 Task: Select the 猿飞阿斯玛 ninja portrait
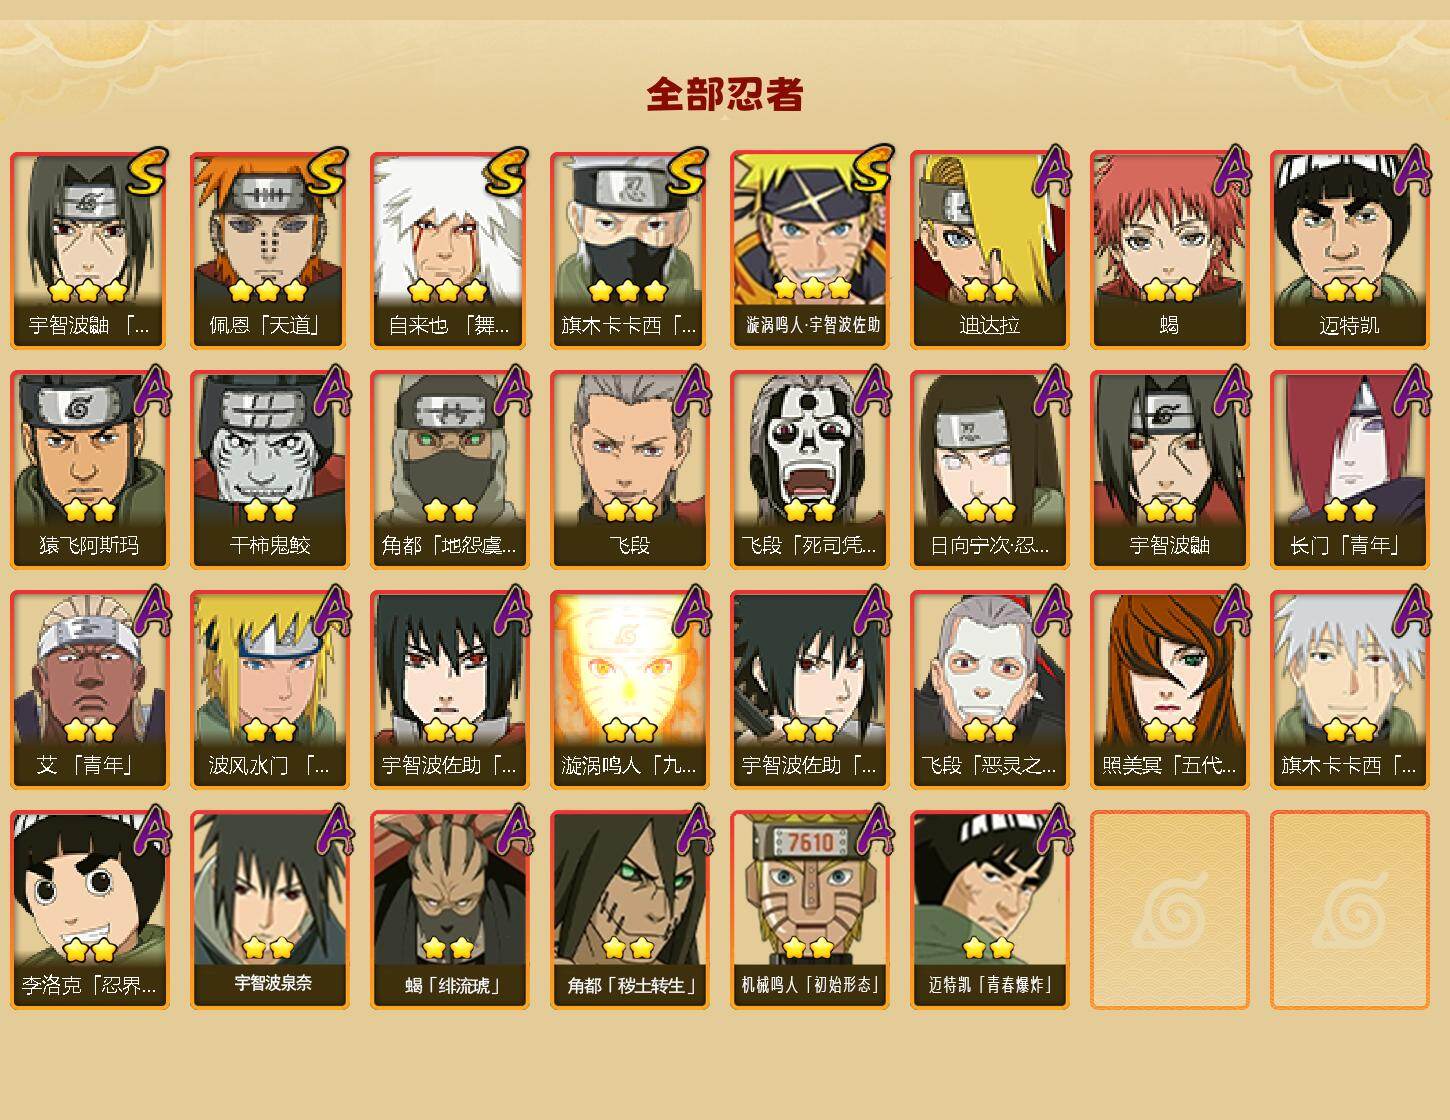(89, 470)
